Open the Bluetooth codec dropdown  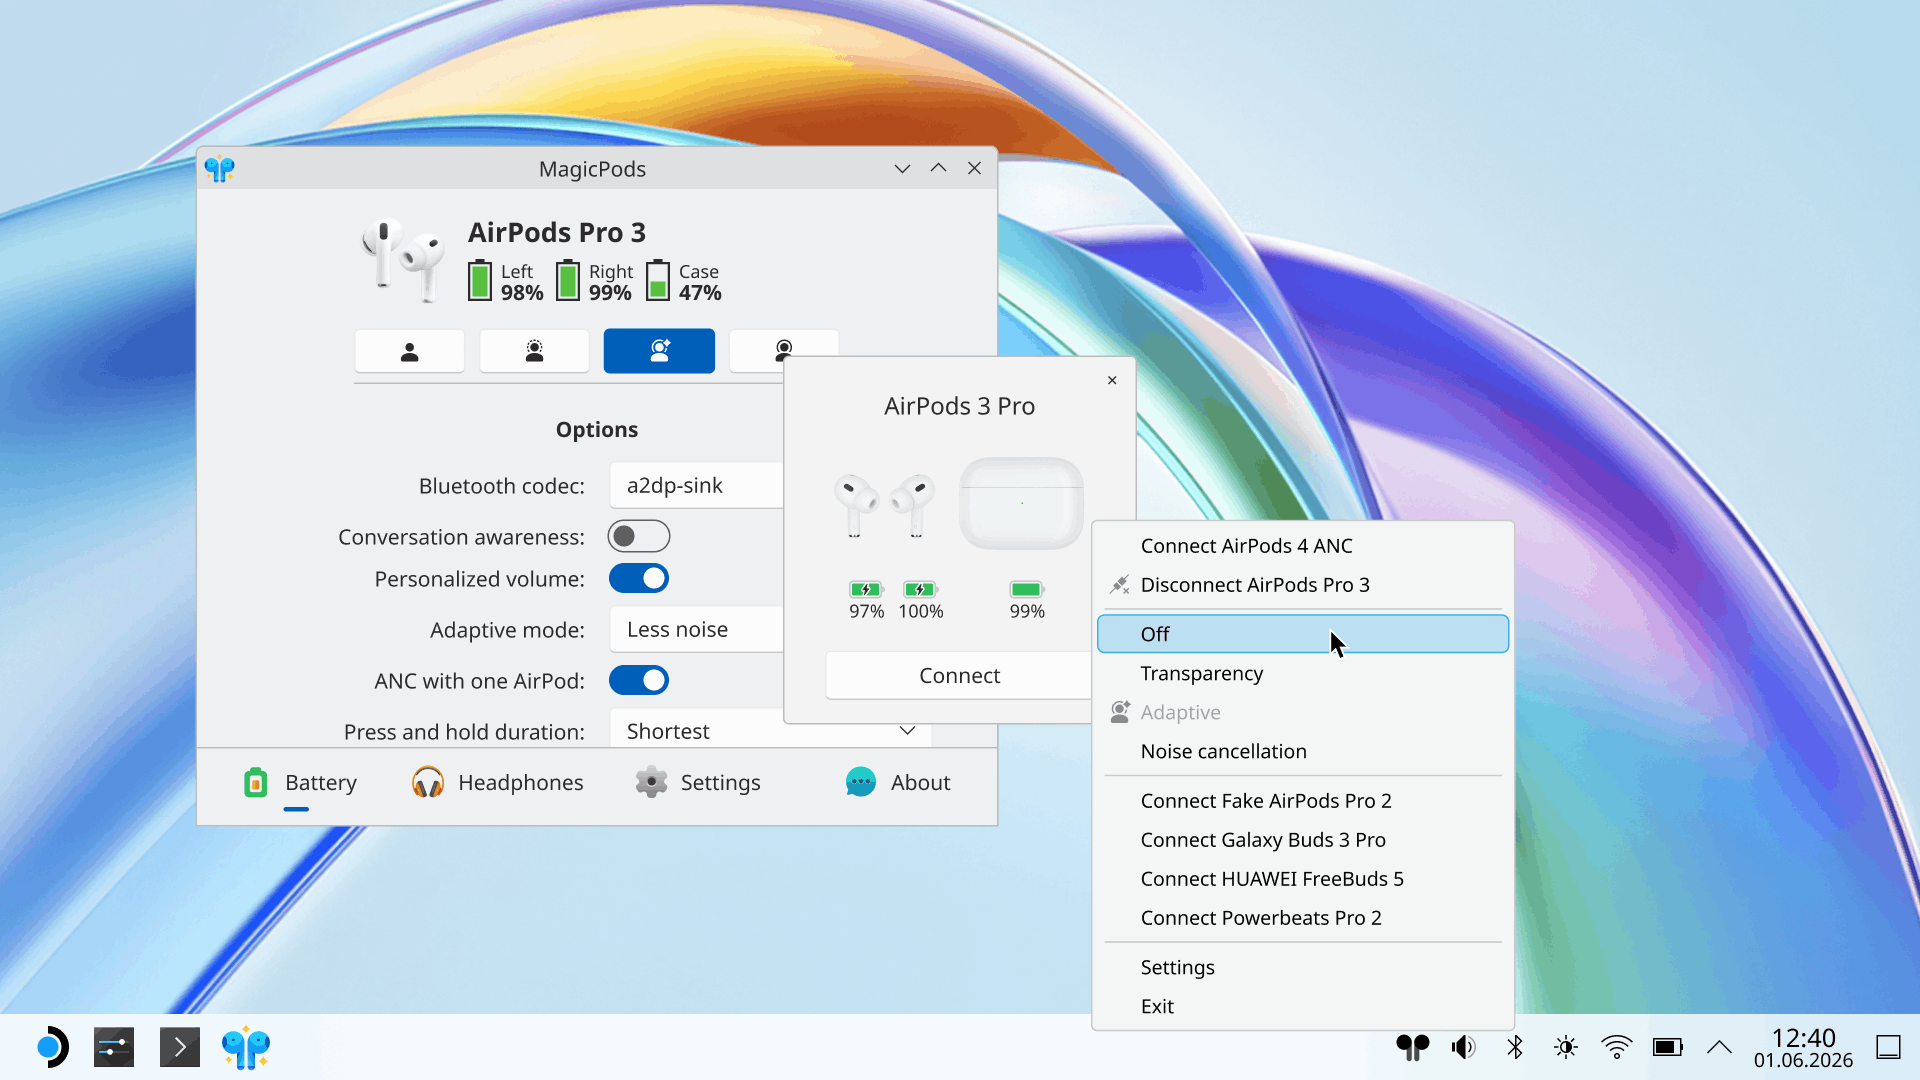coord(696,486)
